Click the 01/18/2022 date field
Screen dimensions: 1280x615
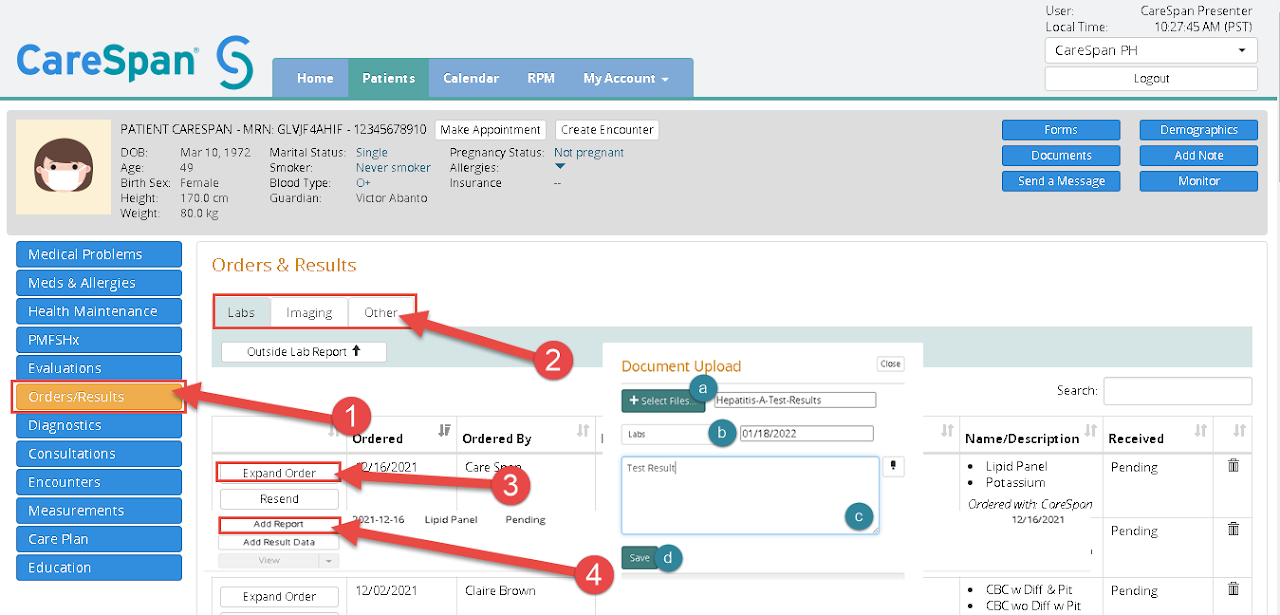(806, 434)
